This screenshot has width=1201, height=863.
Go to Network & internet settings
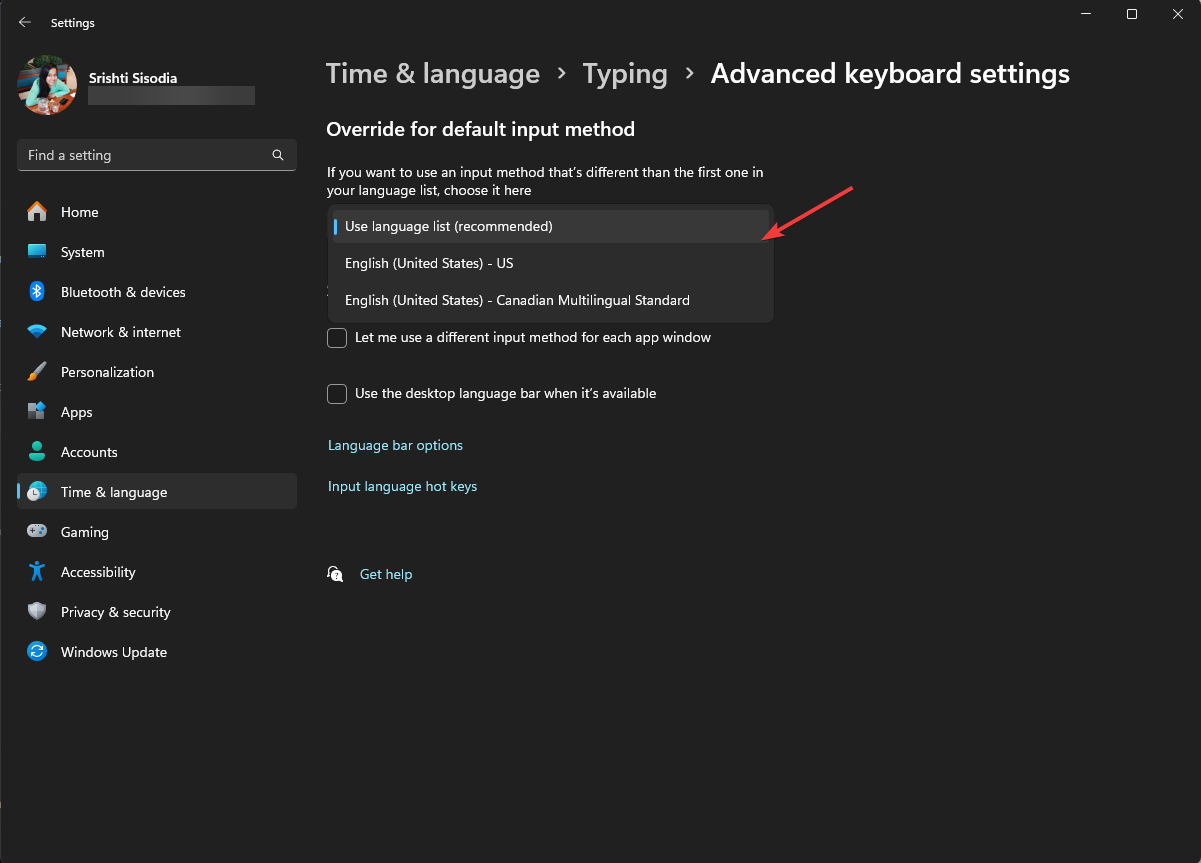(120, 332)
